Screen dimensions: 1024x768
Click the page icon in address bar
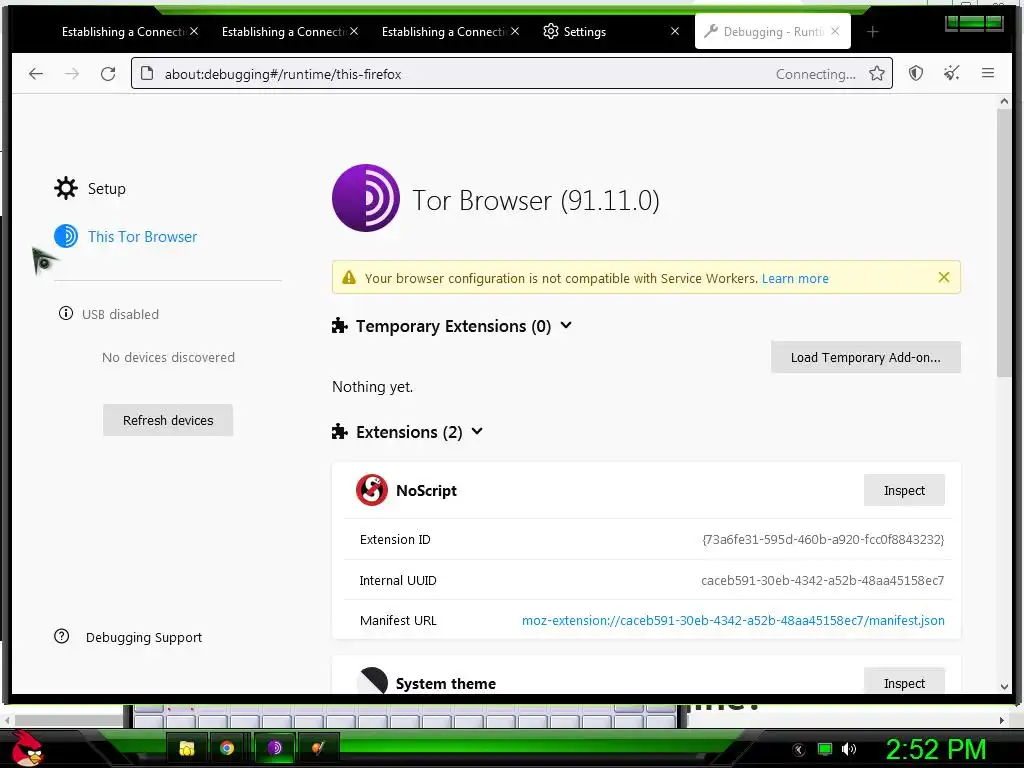pos(148,74)
